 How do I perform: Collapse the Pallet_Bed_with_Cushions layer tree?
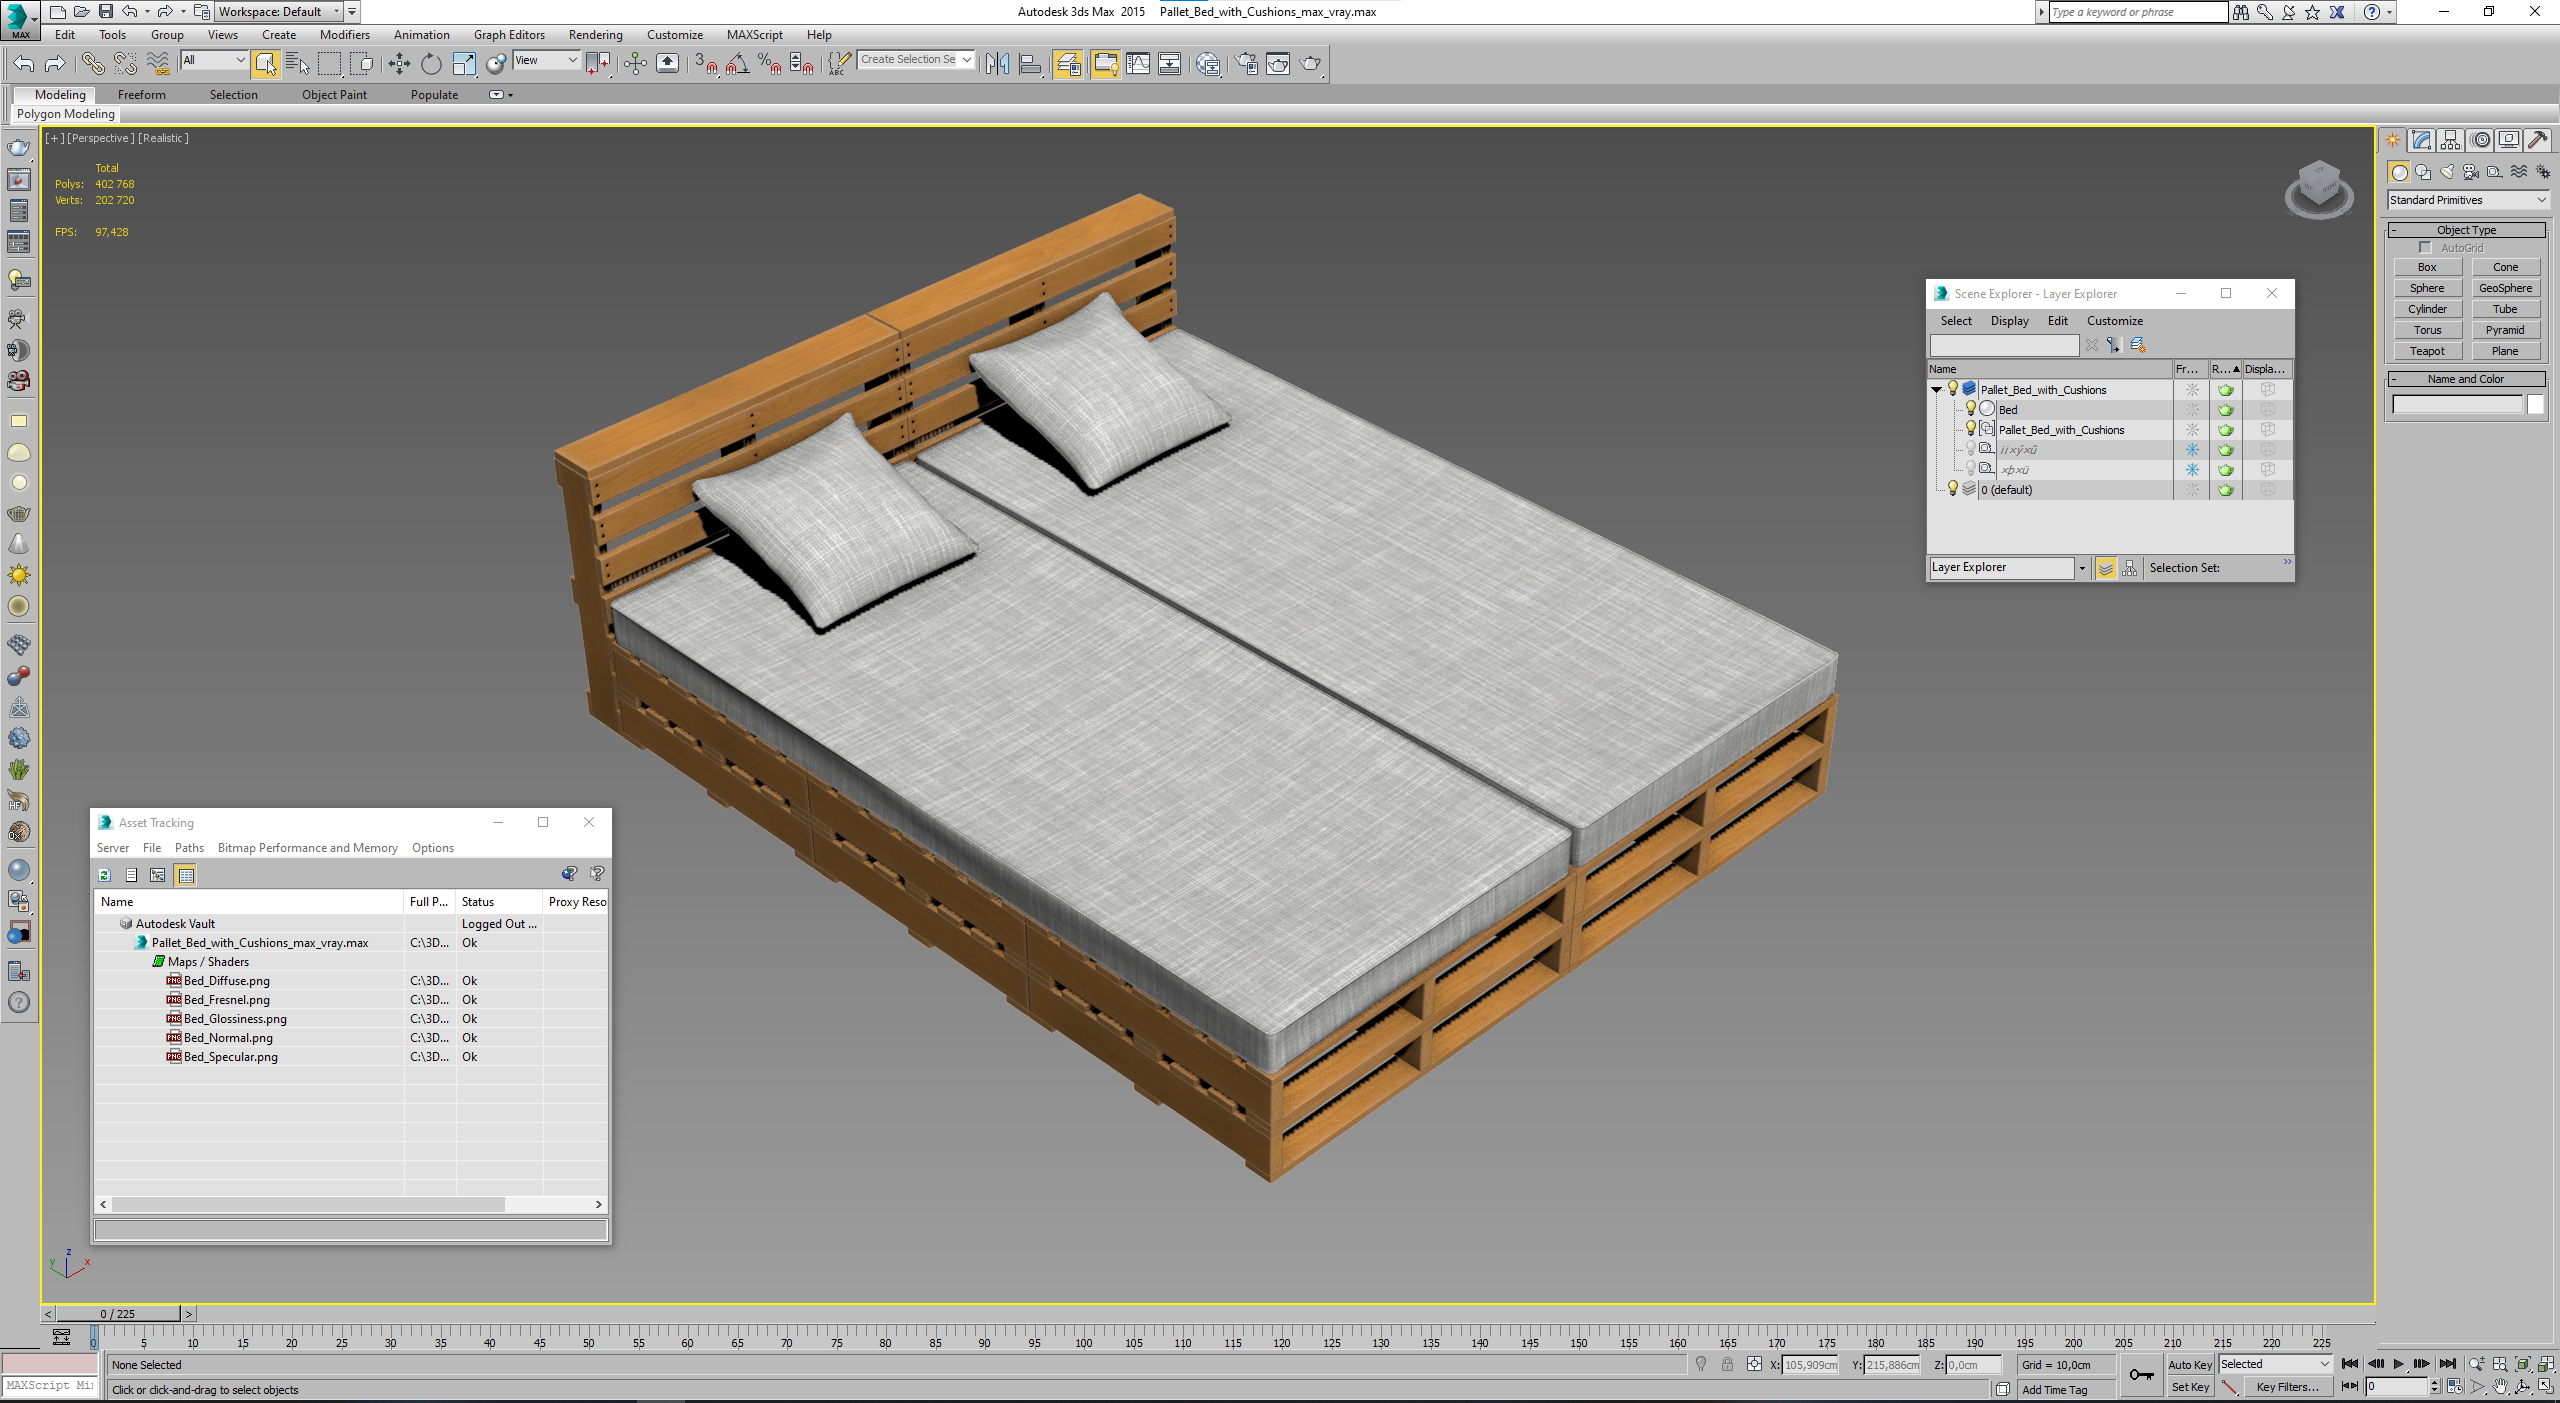[1937, 390]
